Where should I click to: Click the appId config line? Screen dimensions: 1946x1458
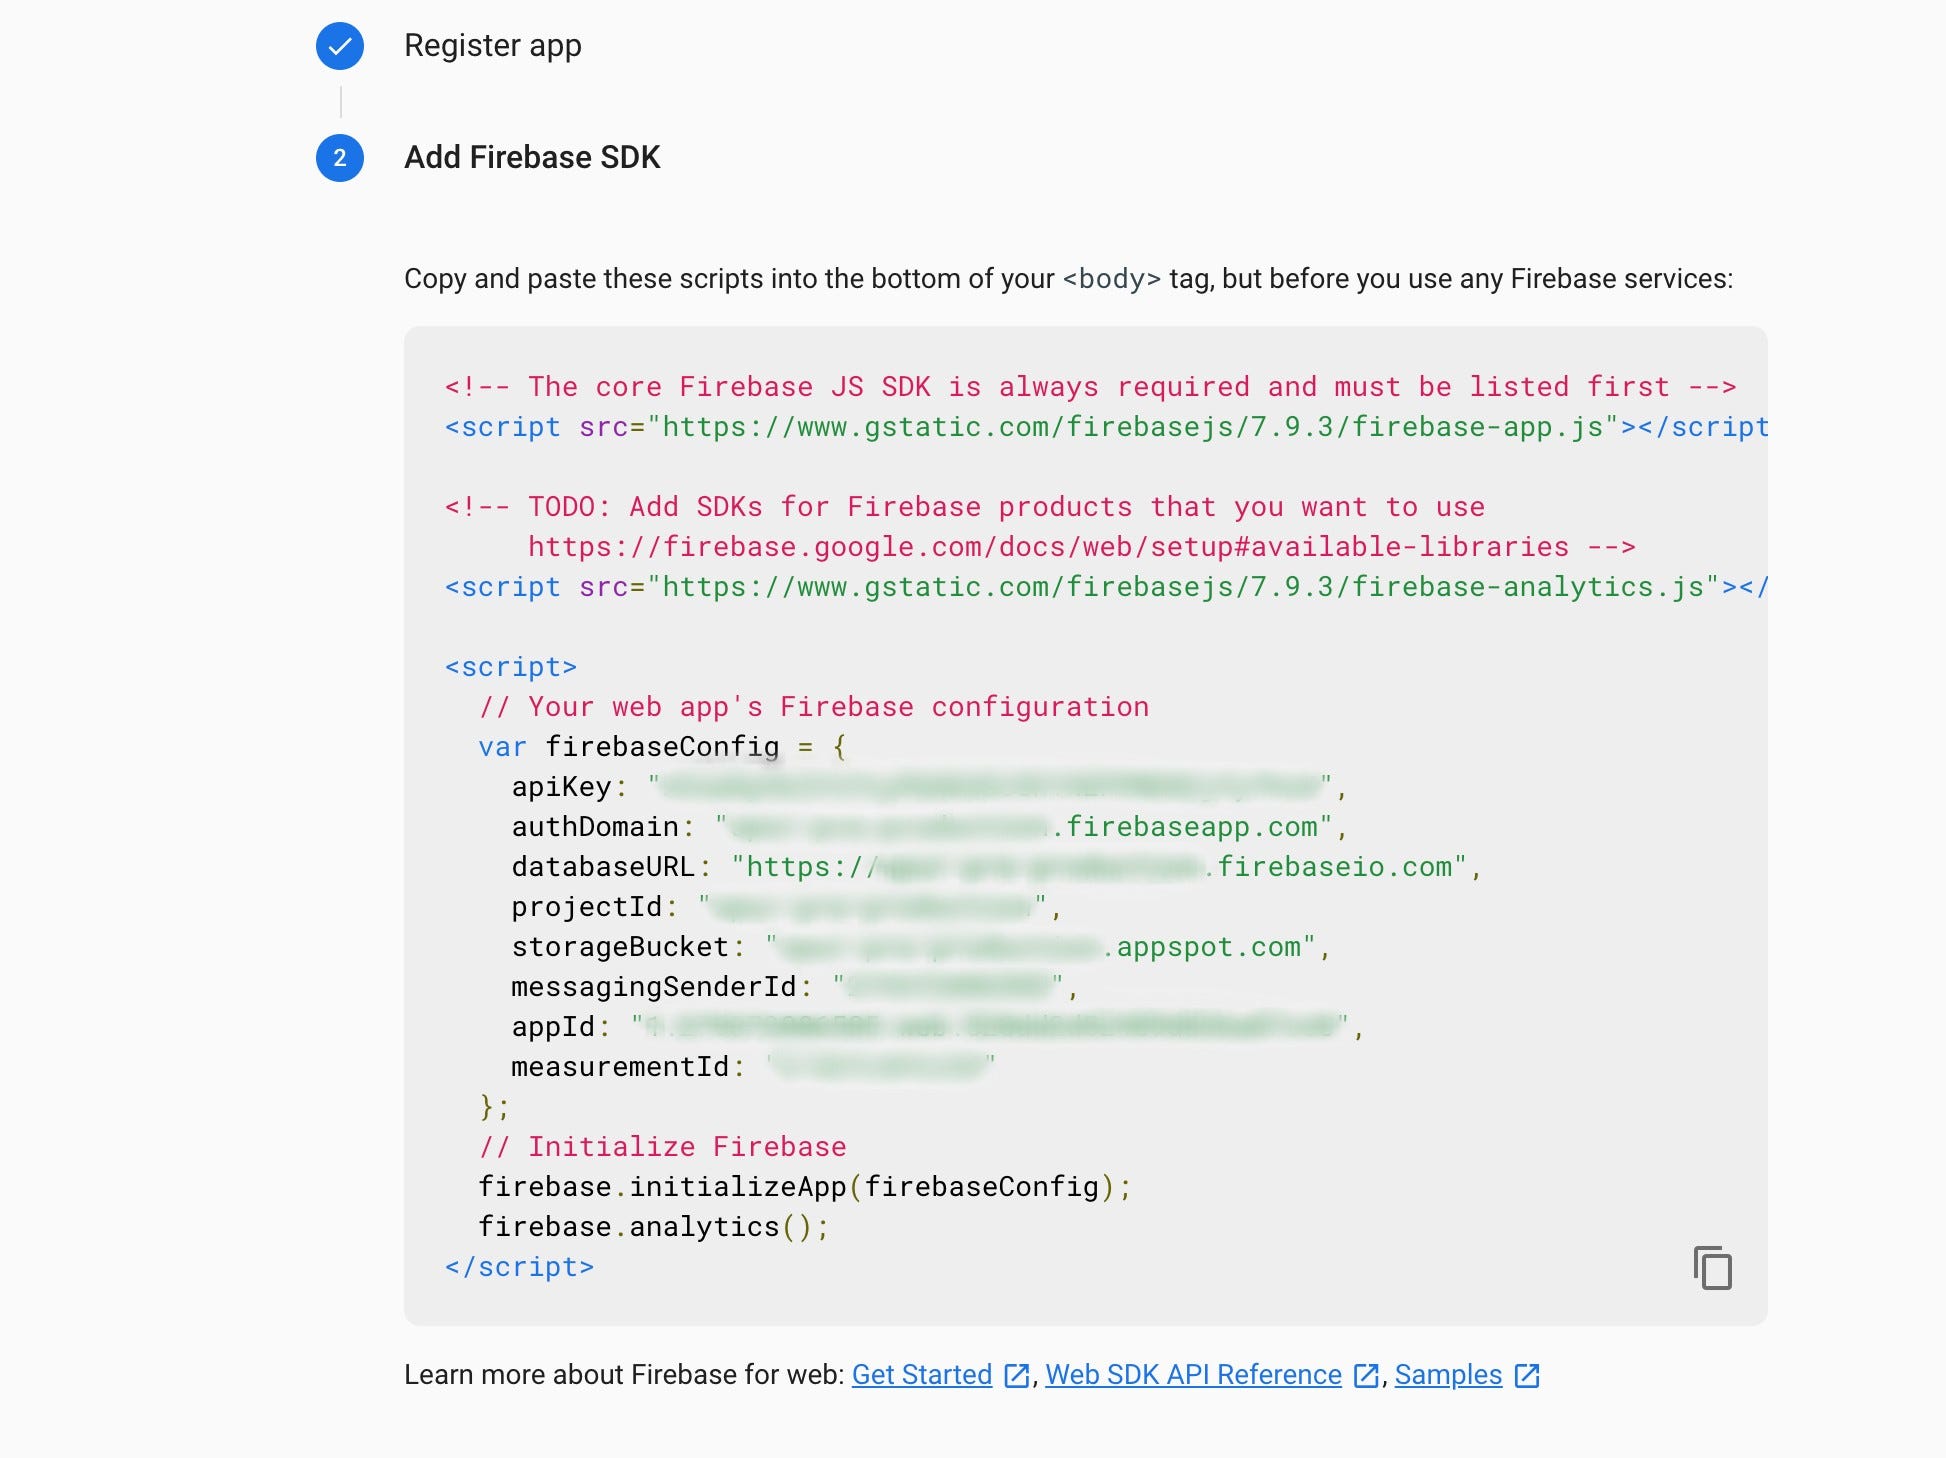coord(938,1027)
